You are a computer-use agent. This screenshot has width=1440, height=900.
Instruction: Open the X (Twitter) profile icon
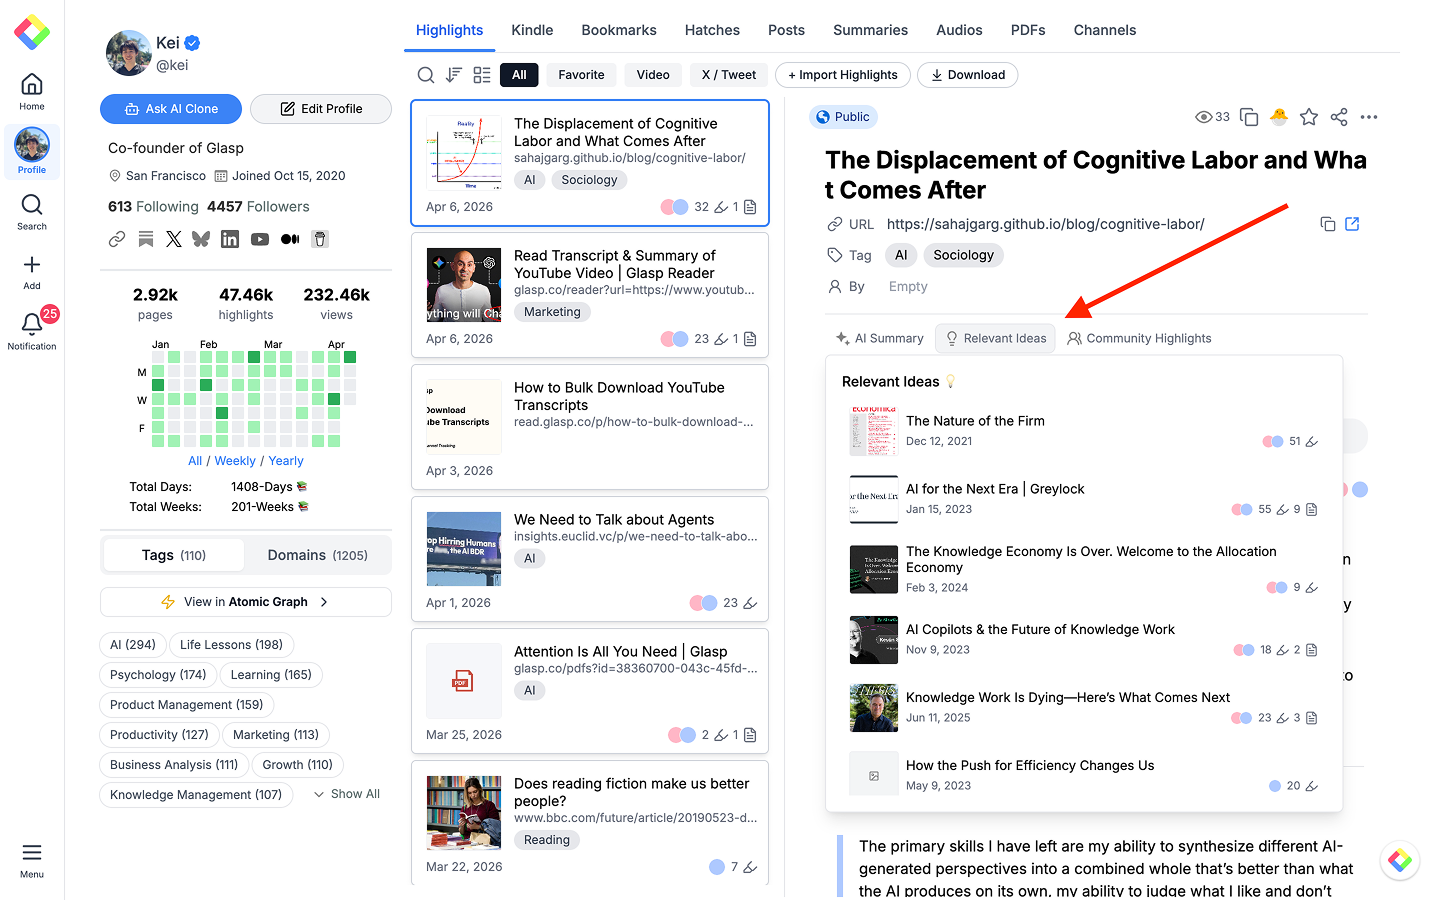pos(174,239)
